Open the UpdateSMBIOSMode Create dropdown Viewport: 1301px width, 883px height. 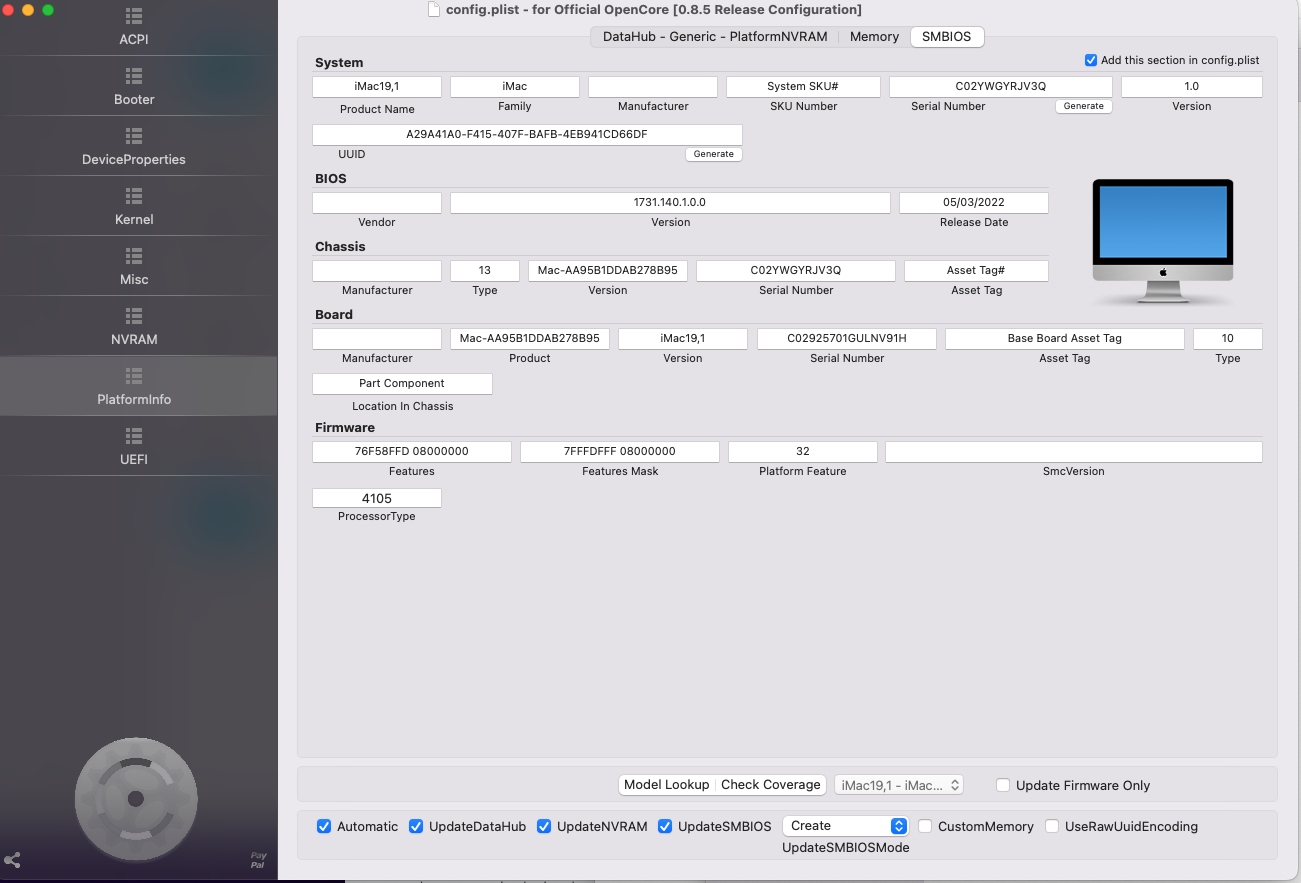(x=845, y=826)
